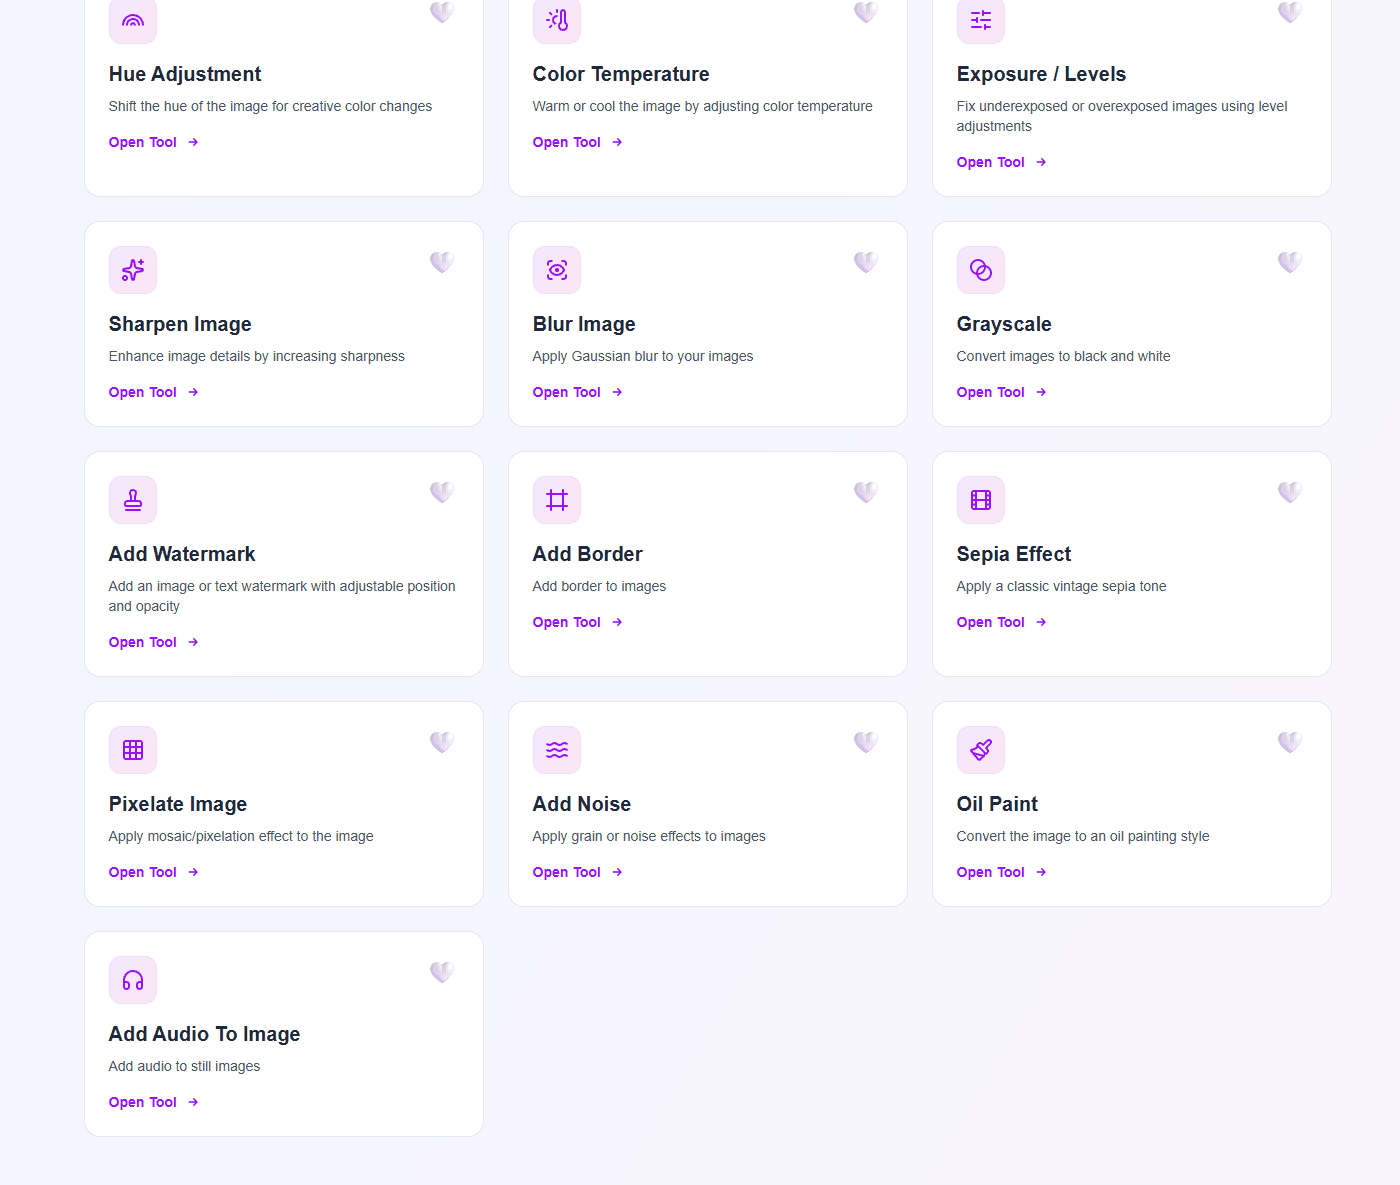Viewport: 1400px width, 1185px height.
Task: Follow Open Tool link under Exposure / Levels
Action: 1002,162
